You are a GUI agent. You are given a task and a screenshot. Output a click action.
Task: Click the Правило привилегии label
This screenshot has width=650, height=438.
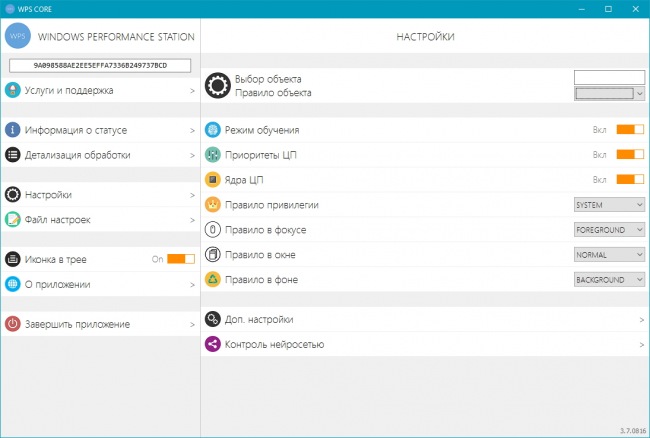click(272, 205)
